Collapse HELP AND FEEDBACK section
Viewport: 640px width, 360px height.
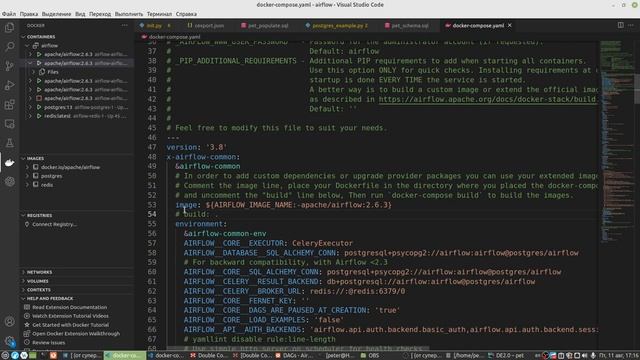click(23, 298)
